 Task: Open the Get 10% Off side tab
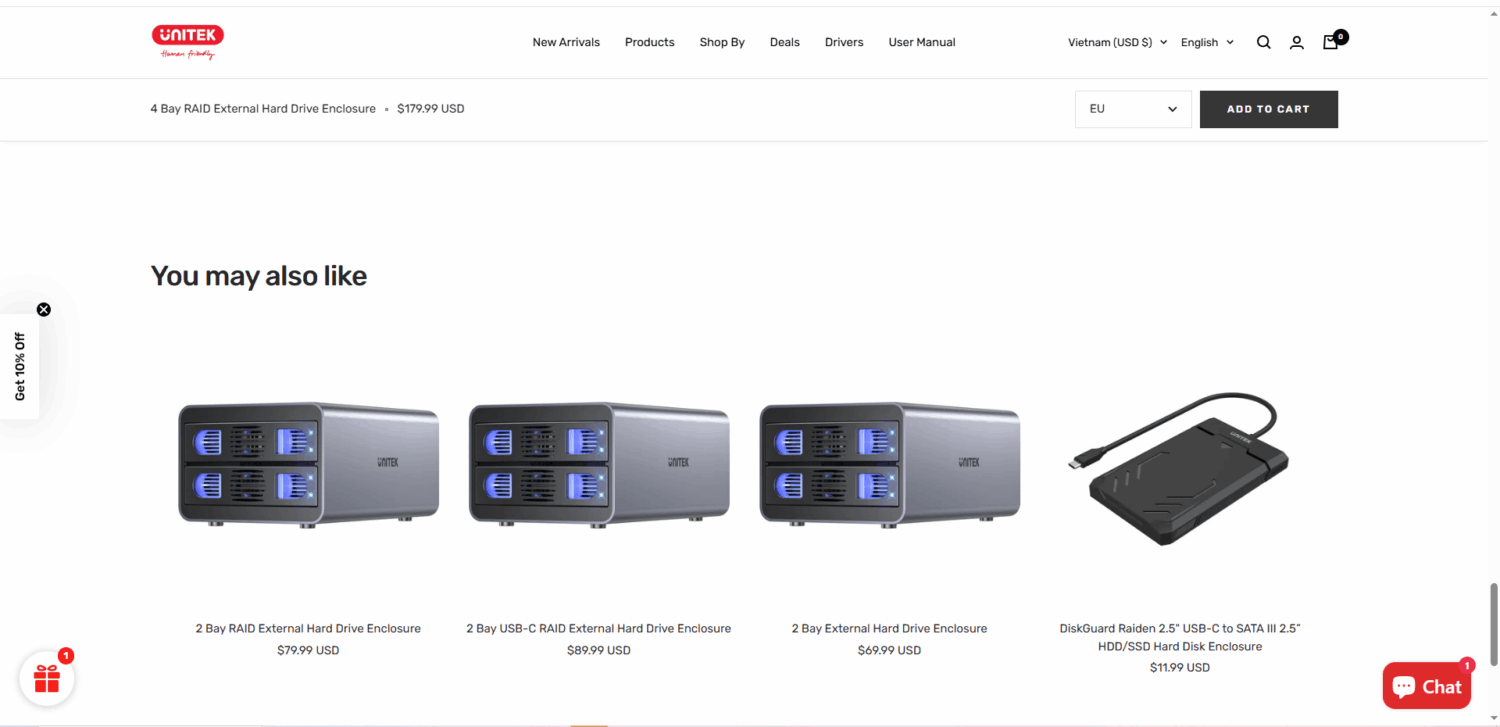pos(19,367)
